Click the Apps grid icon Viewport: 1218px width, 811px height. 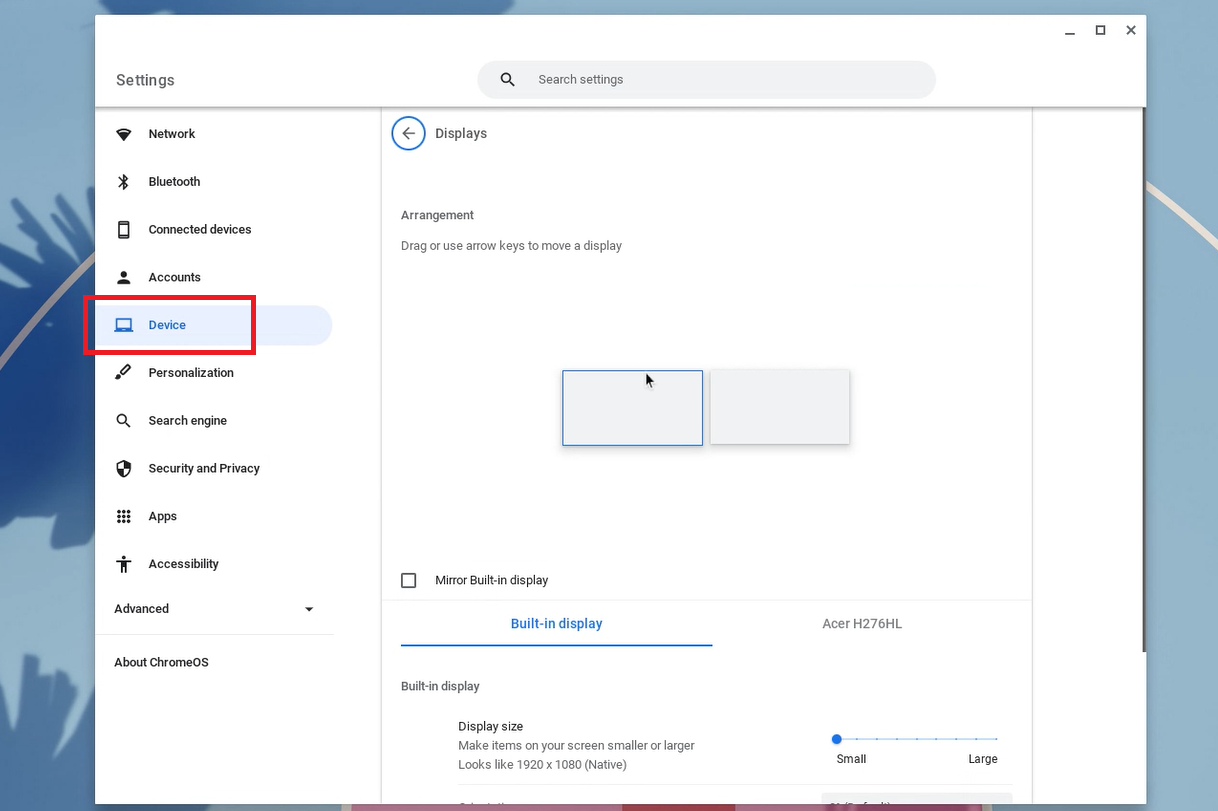pos(124,517)
